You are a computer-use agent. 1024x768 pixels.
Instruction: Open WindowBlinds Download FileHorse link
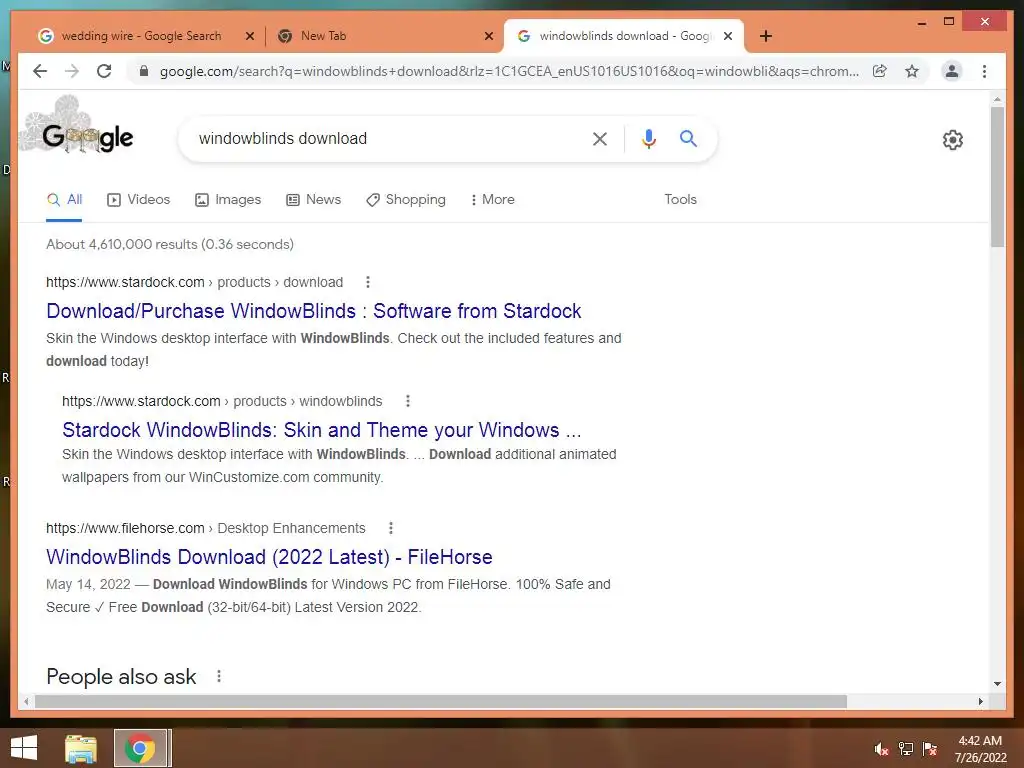269,557
